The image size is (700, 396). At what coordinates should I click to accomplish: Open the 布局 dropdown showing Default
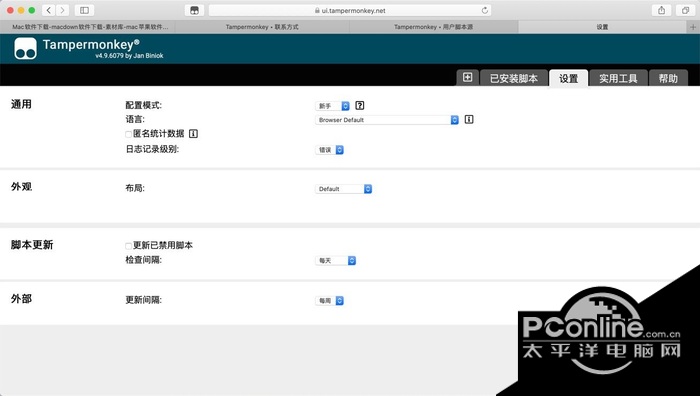[344, 189]
